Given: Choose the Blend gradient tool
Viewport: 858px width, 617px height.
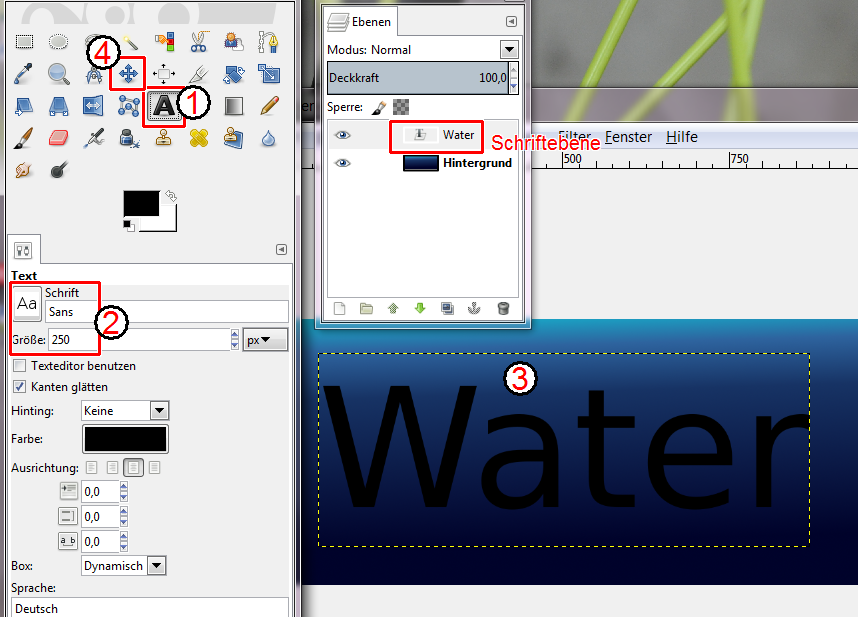Looking at the screenshot, I should (x=234, y=106).
